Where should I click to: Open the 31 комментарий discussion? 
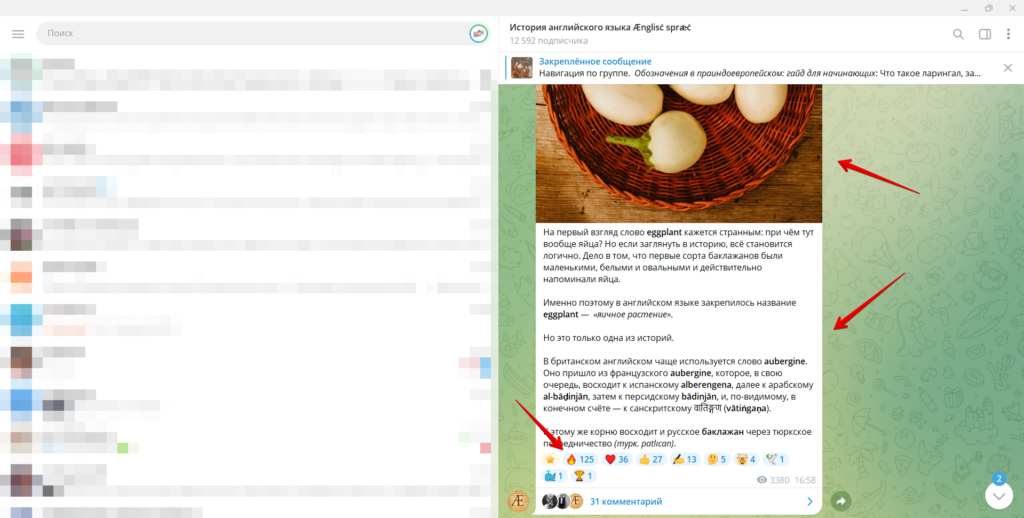click(626, 502)
